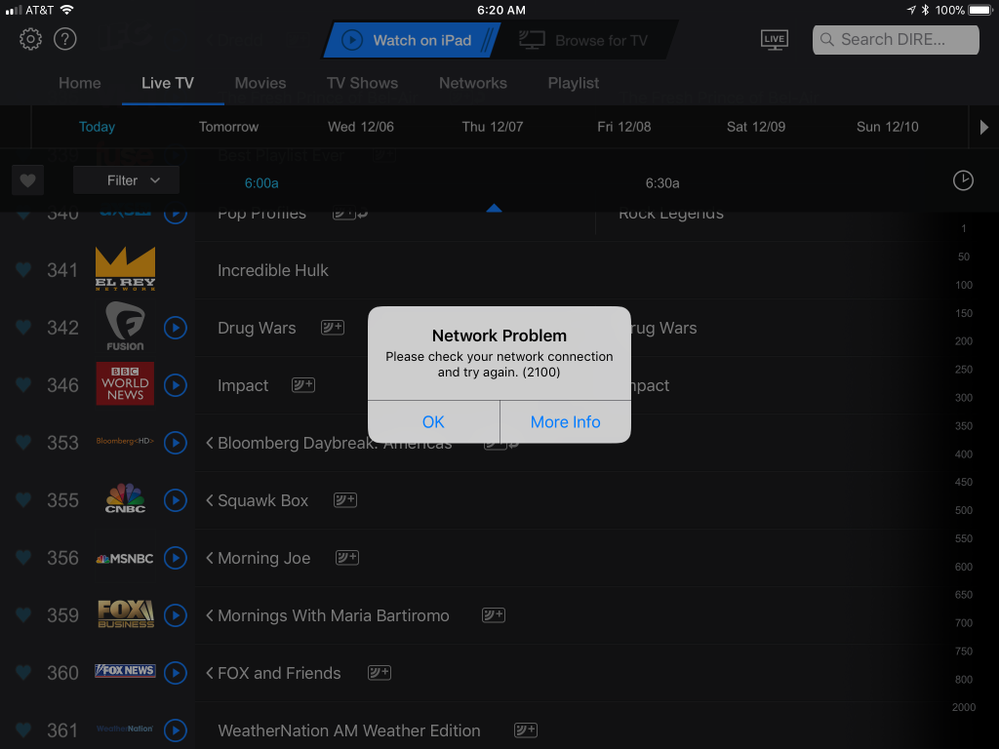Expand earlier listing for Morning Joe
This screenshot has width=999, height=749.
pos(209,558)
